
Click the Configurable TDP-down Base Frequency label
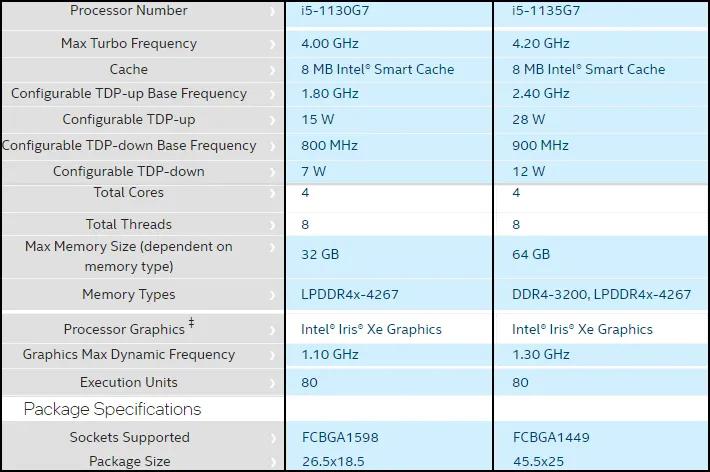click(129, 145)
